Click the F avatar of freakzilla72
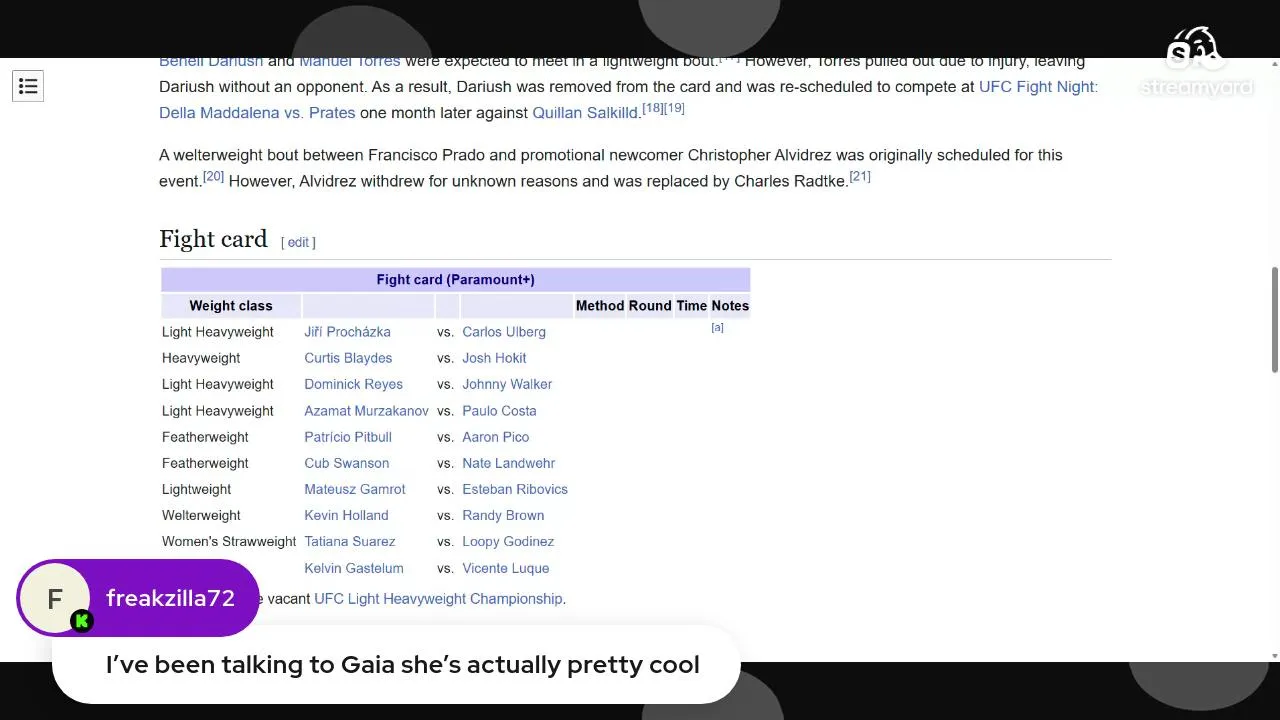 point(55,598)
